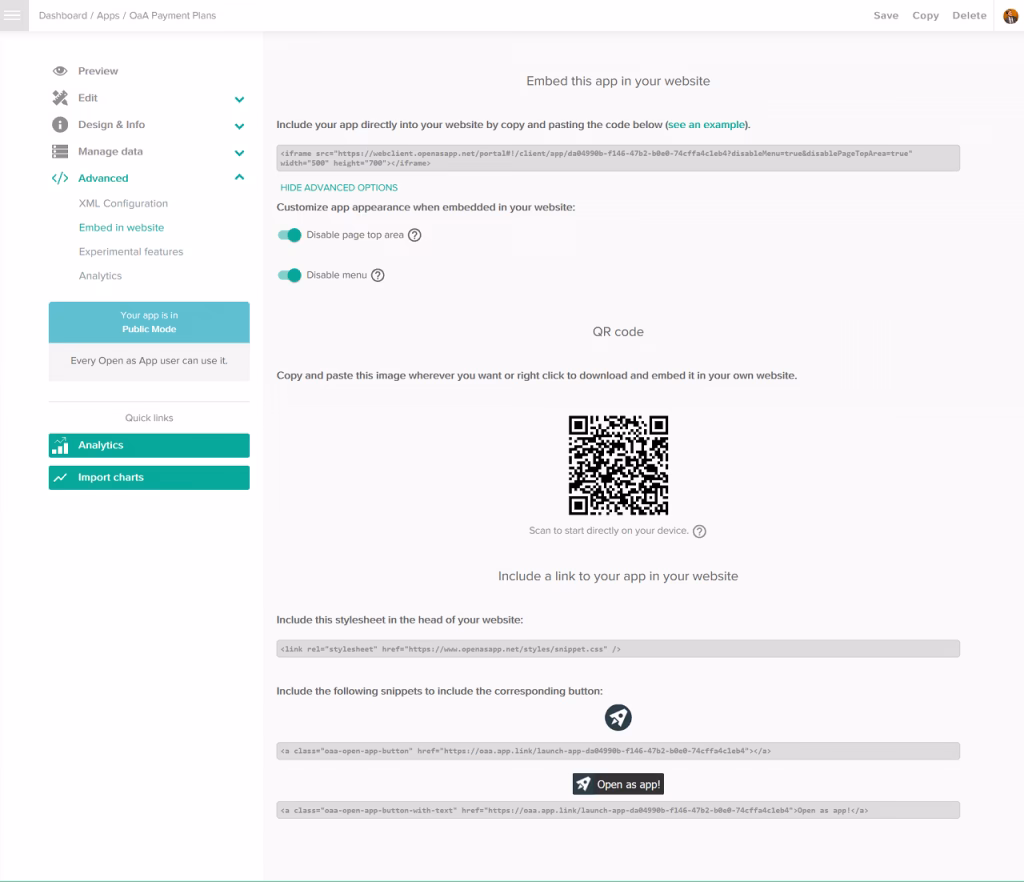Image resolution: width=1024 pixels, height=882 pixels.
Task: Click help icon next to Scan to start
Action: (699, 531)
